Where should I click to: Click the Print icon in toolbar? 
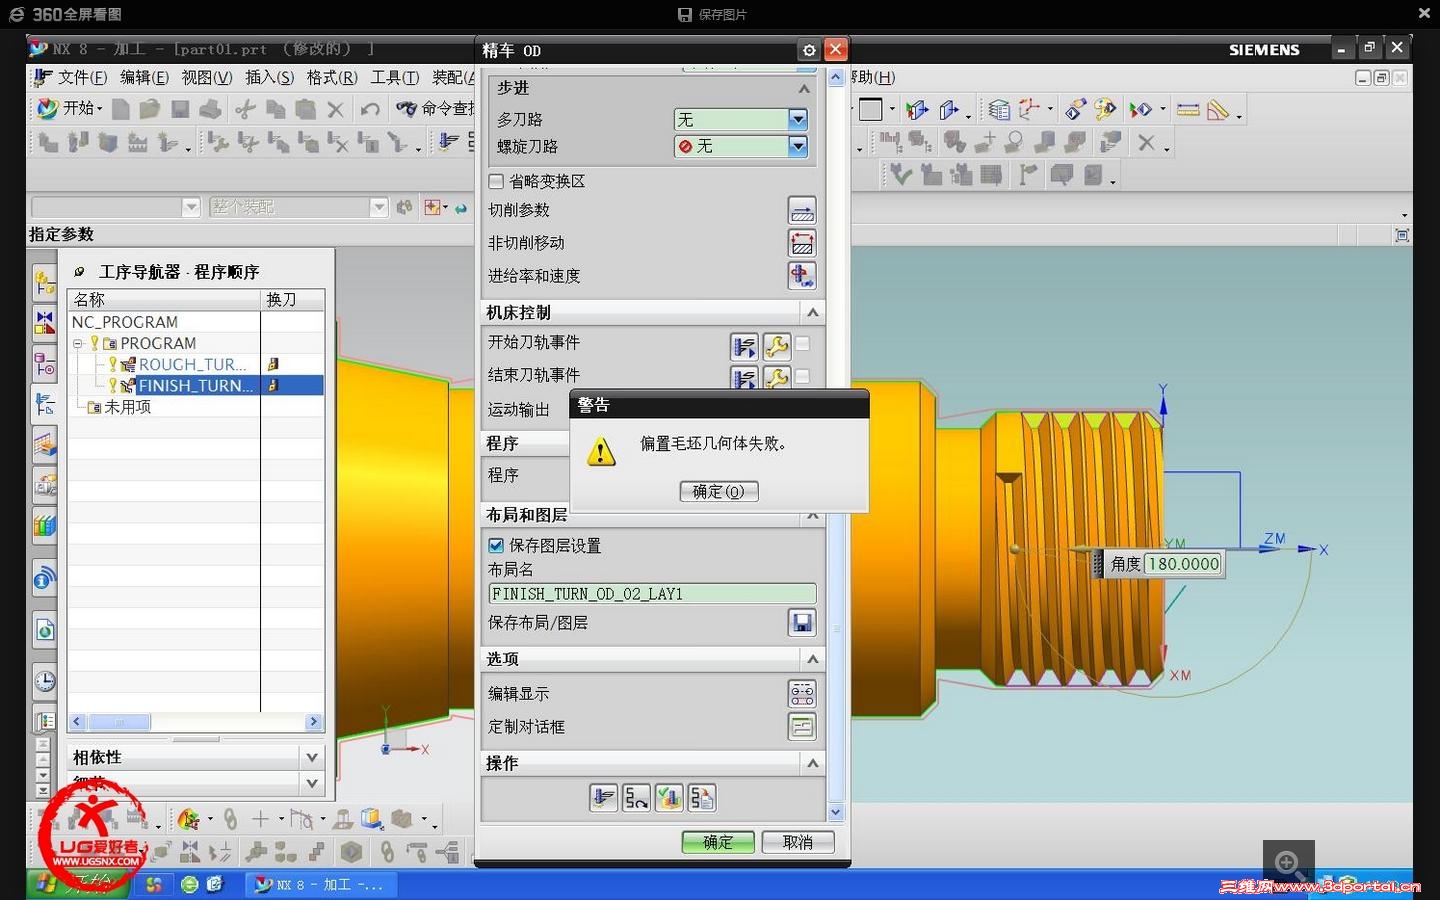(x=210, y=109)
